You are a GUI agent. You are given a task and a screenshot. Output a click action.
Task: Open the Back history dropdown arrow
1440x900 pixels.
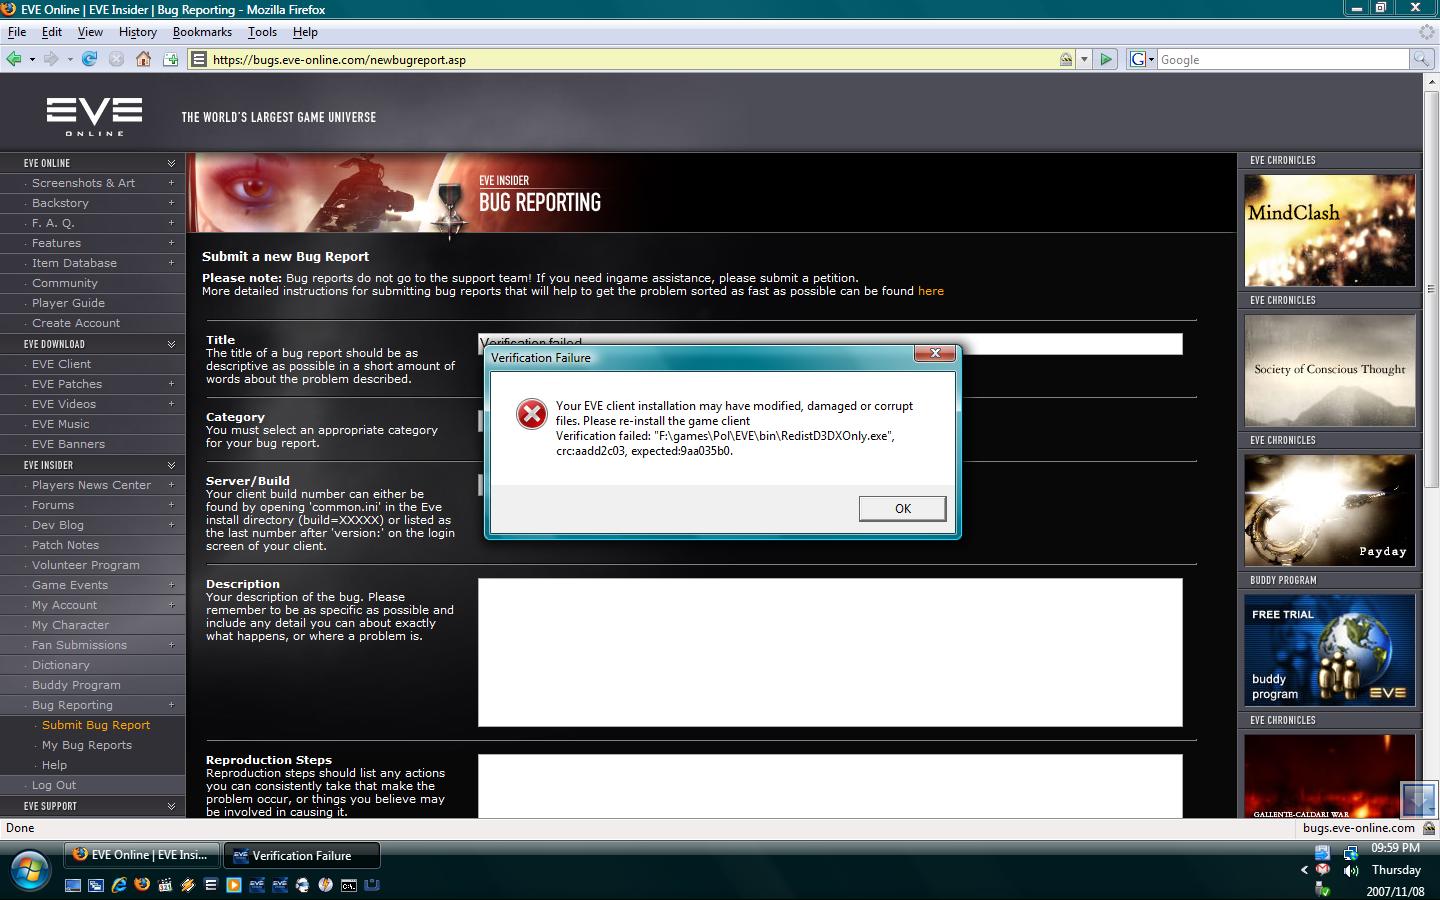point(32,59)
